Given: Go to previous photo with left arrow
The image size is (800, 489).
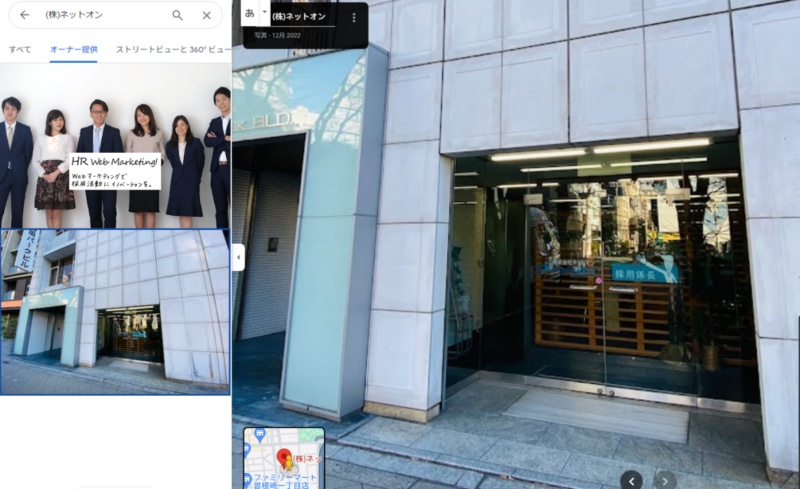Looking at the screenshot, I should click(631, 481).
